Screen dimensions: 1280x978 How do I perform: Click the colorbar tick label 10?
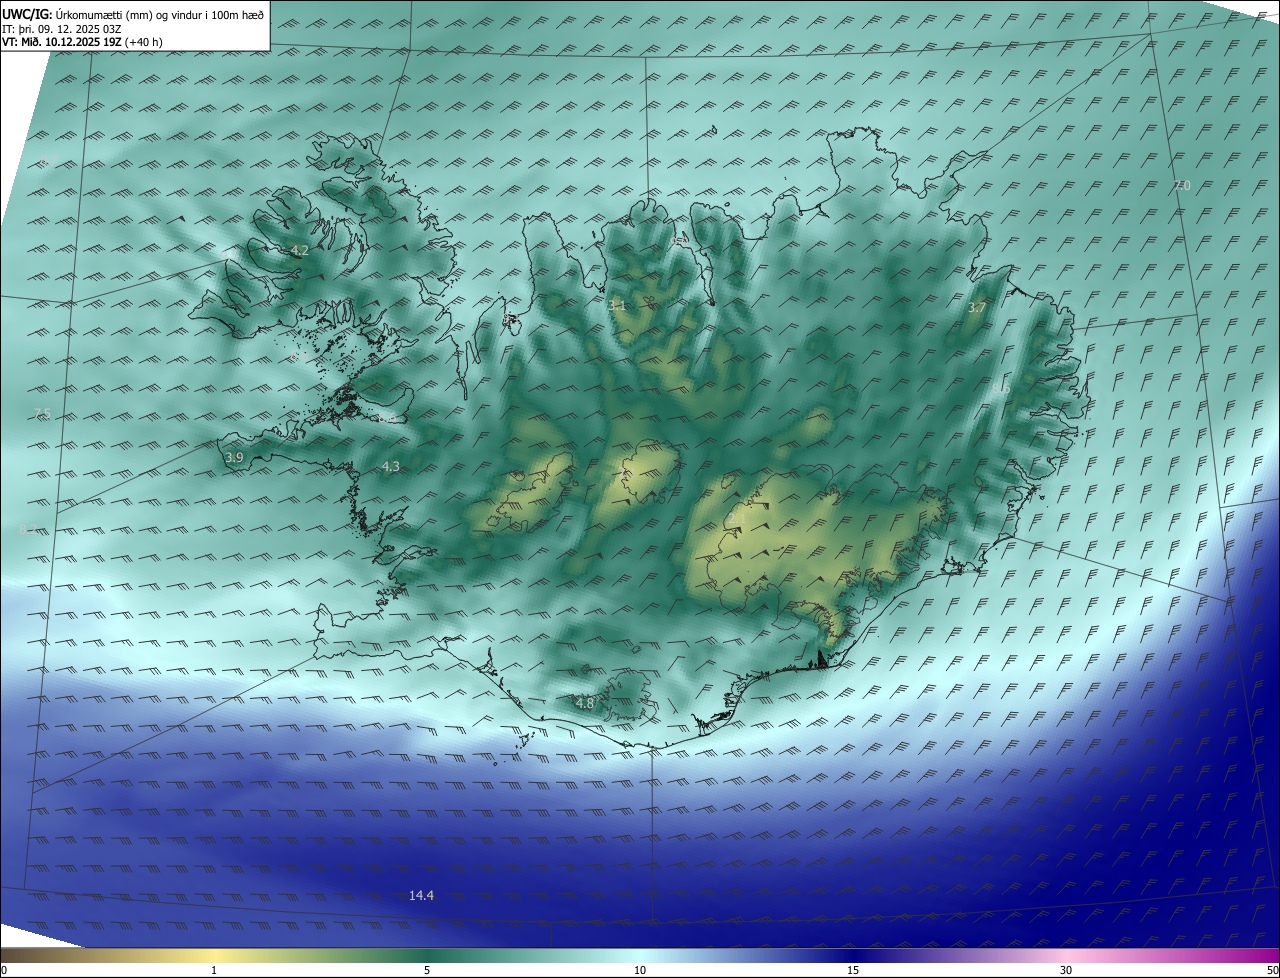point(640,970)
